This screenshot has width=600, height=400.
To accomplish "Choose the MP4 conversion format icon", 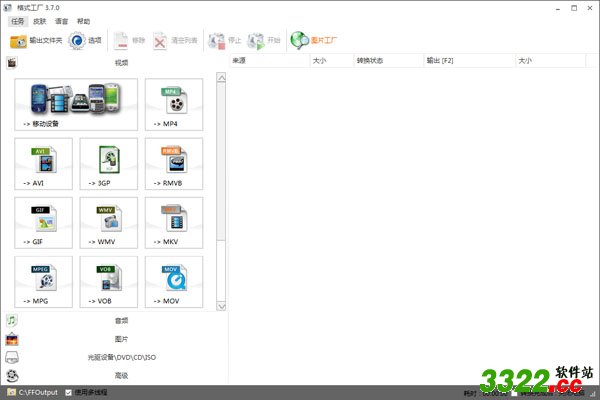I will coord(173,104).
